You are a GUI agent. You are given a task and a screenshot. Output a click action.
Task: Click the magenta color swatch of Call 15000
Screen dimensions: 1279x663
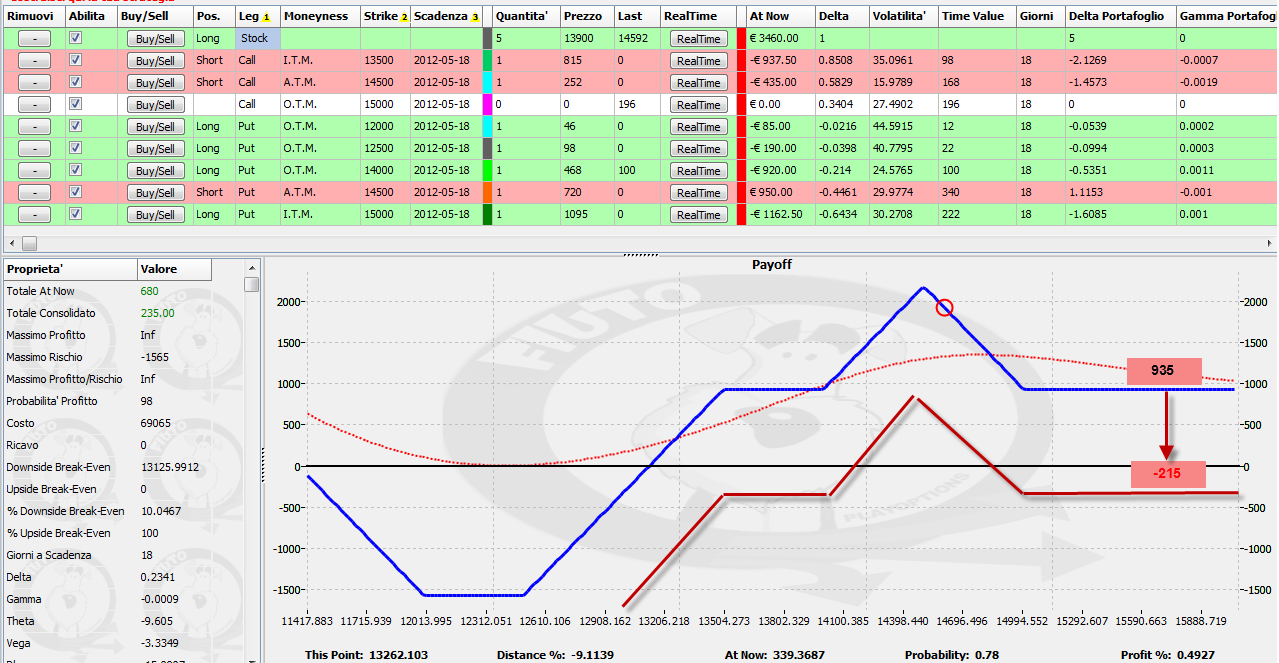(x=487, y=104)
